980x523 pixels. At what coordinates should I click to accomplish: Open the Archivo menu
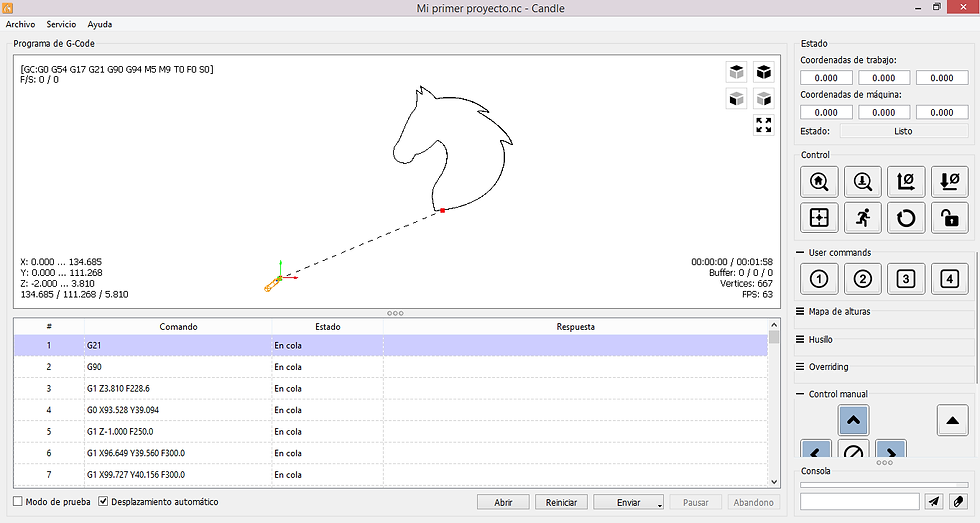(x=21, y=24)
